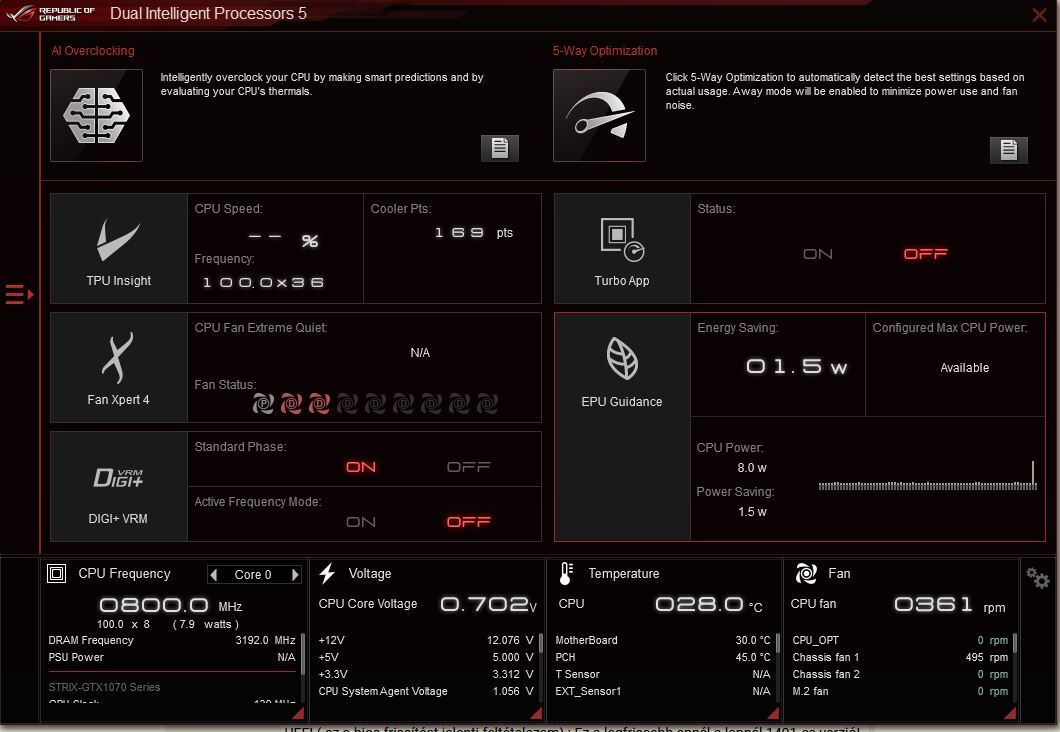The width and height of the screenshot is (1060, 732).
Task: Click the Core 0 selector field
Action: click(x=254, y=575)
